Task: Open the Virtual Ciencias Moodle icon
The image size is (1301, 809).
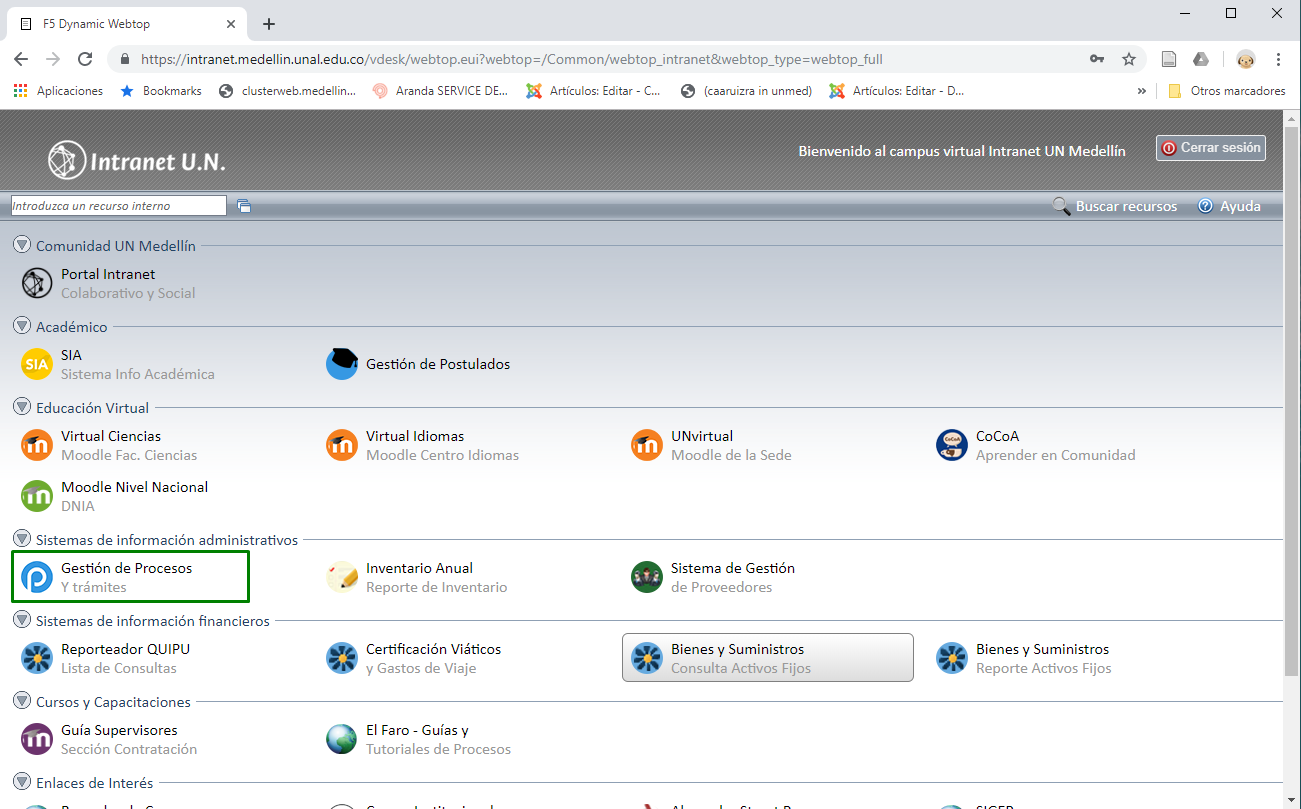Action: (x=37, y=446)
